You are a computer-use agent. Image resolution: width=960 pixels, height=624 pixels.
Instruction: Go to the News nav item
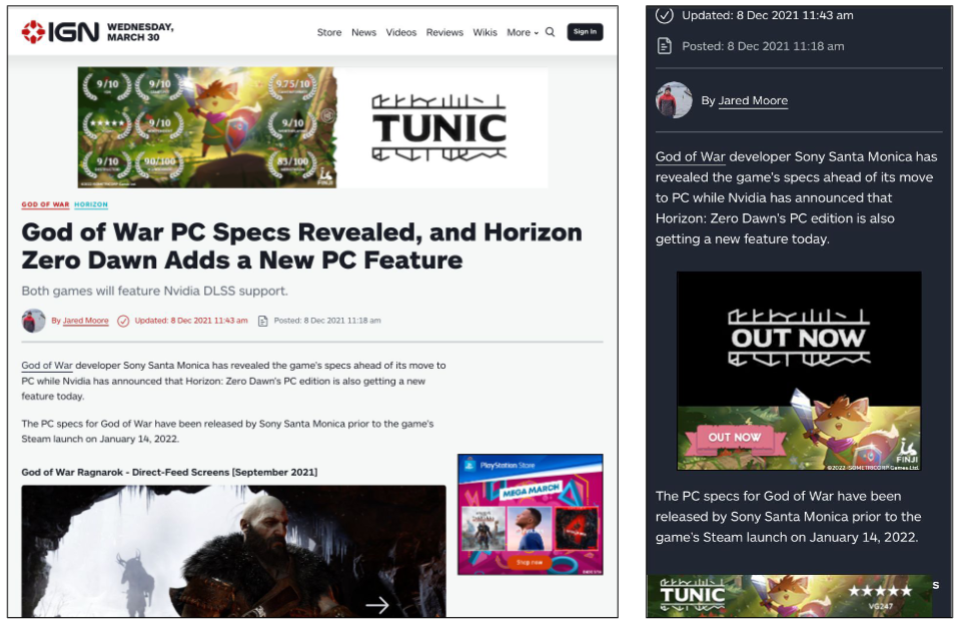(x=364, y=32)
